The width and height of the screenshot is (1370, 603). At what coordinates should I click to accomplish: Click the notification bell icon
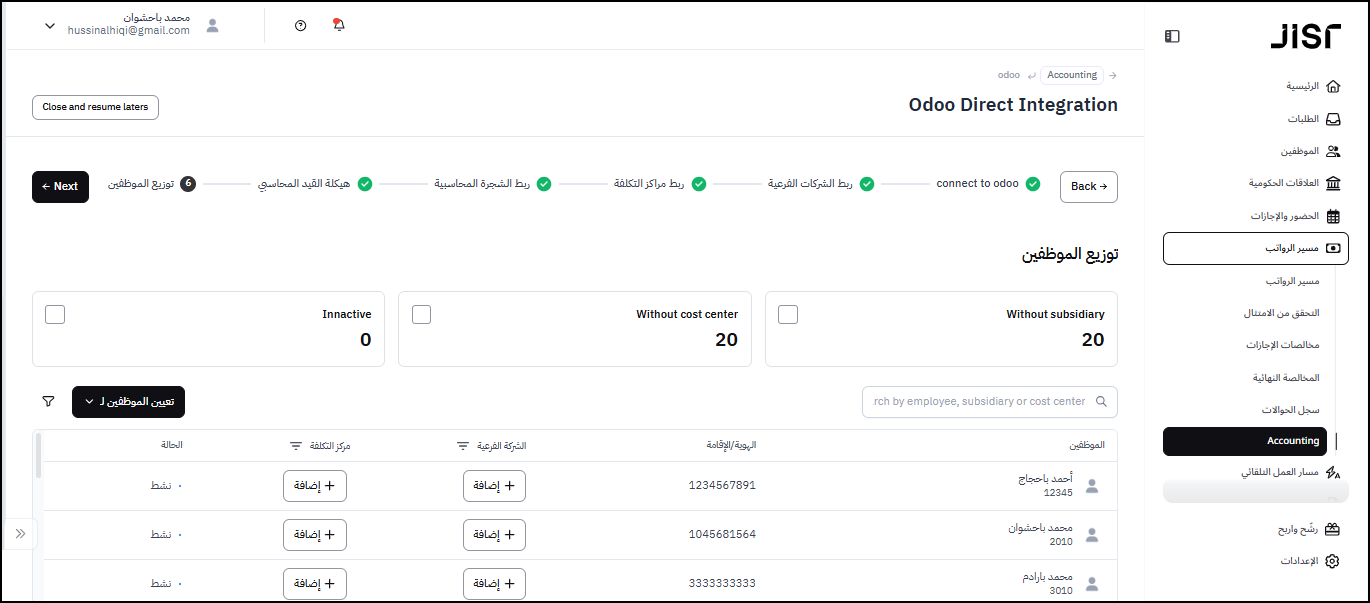click(x=338, y=25)
